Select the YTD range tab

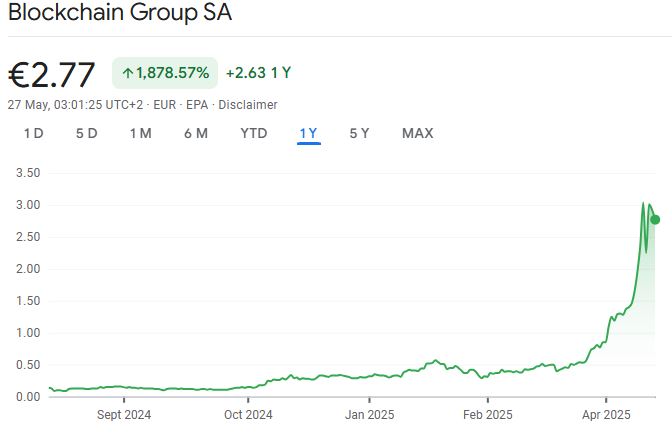[x=254, y=133]
